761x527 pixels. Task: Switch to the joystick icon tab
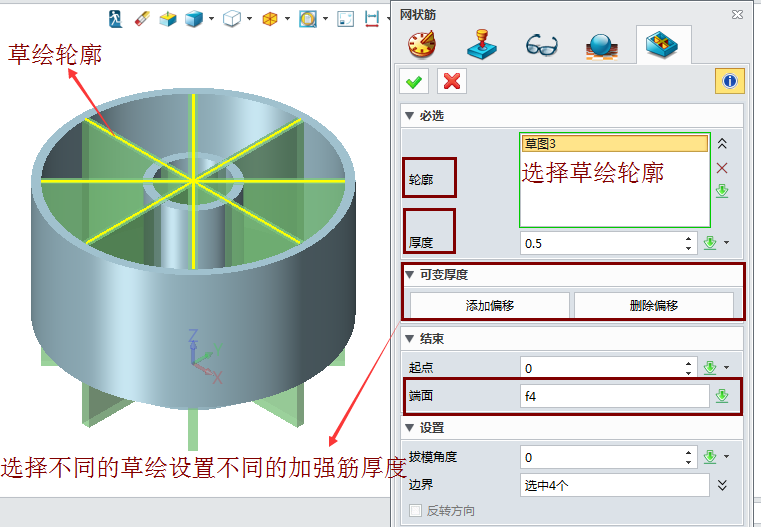coord(483,45)
